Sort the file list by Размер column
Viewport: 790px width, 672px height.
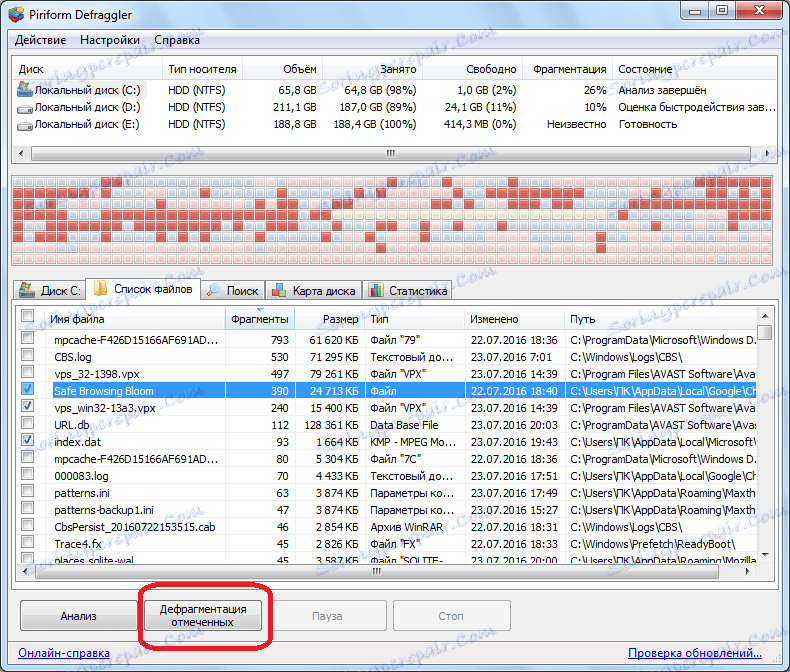pyautogui.click(x=330, y=319)
